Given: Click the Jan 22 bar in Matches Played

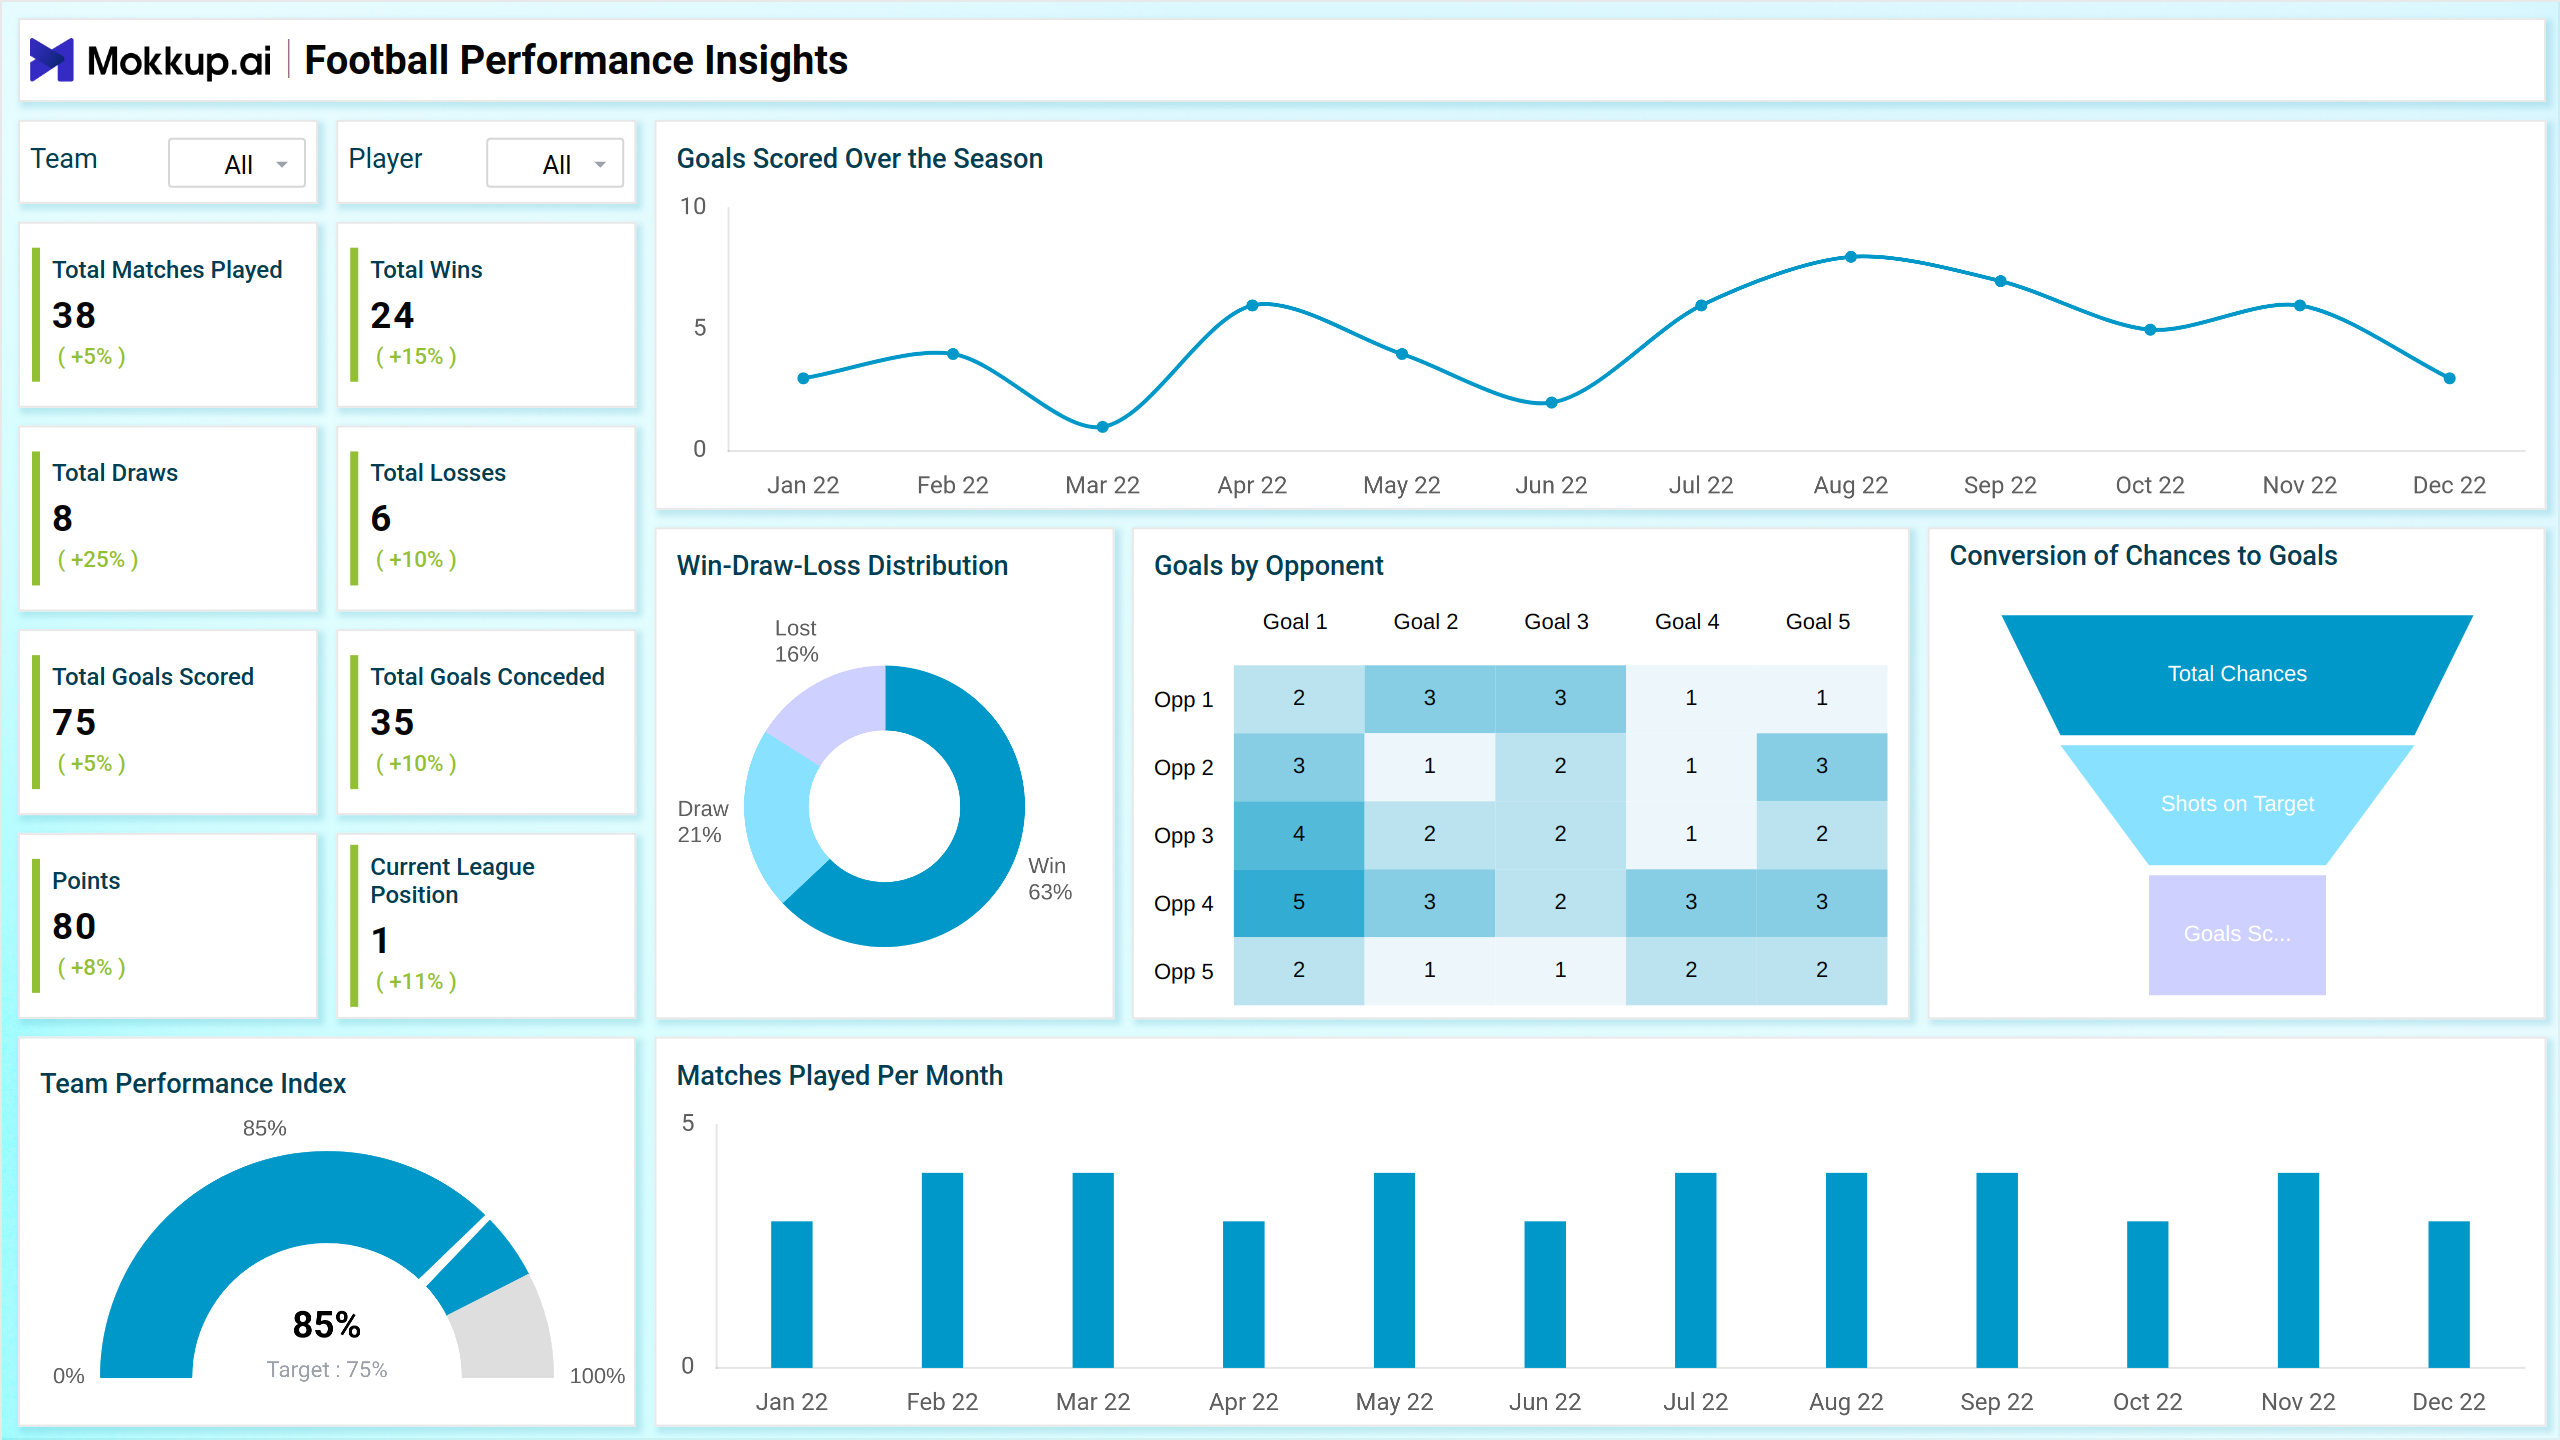Looking at the screenshot, I should pos(791,1294).
